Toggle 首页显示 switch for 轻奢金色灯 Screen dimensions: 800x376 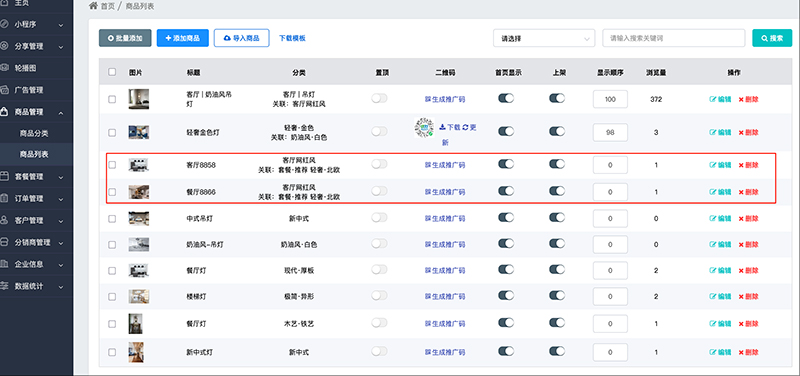pyautogui.click(x=506, y=131)
